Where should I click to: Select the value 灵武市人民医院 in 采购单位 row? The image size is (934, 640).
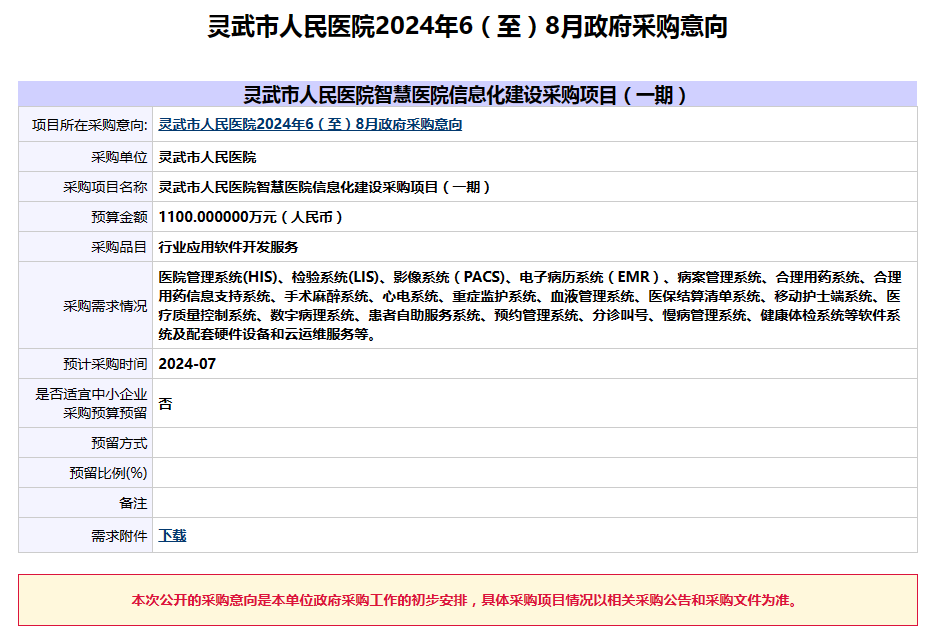click(207, 157)
